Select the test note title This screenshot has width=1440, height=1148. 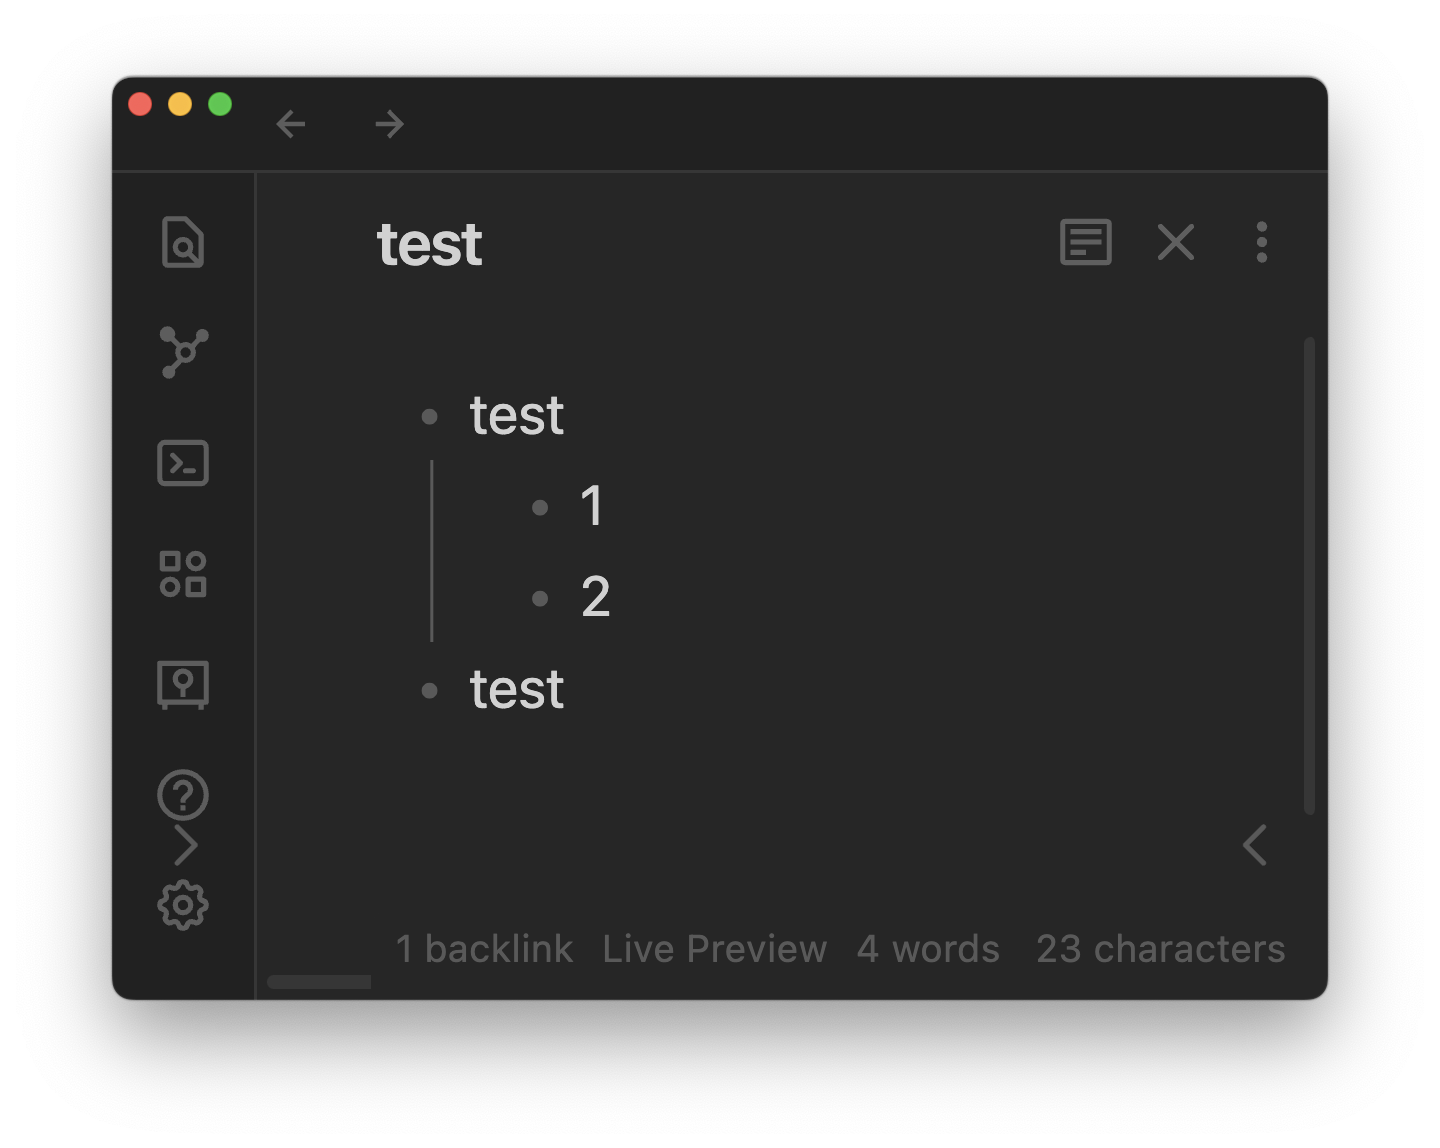pyautogui.click(x=429, y=245)
